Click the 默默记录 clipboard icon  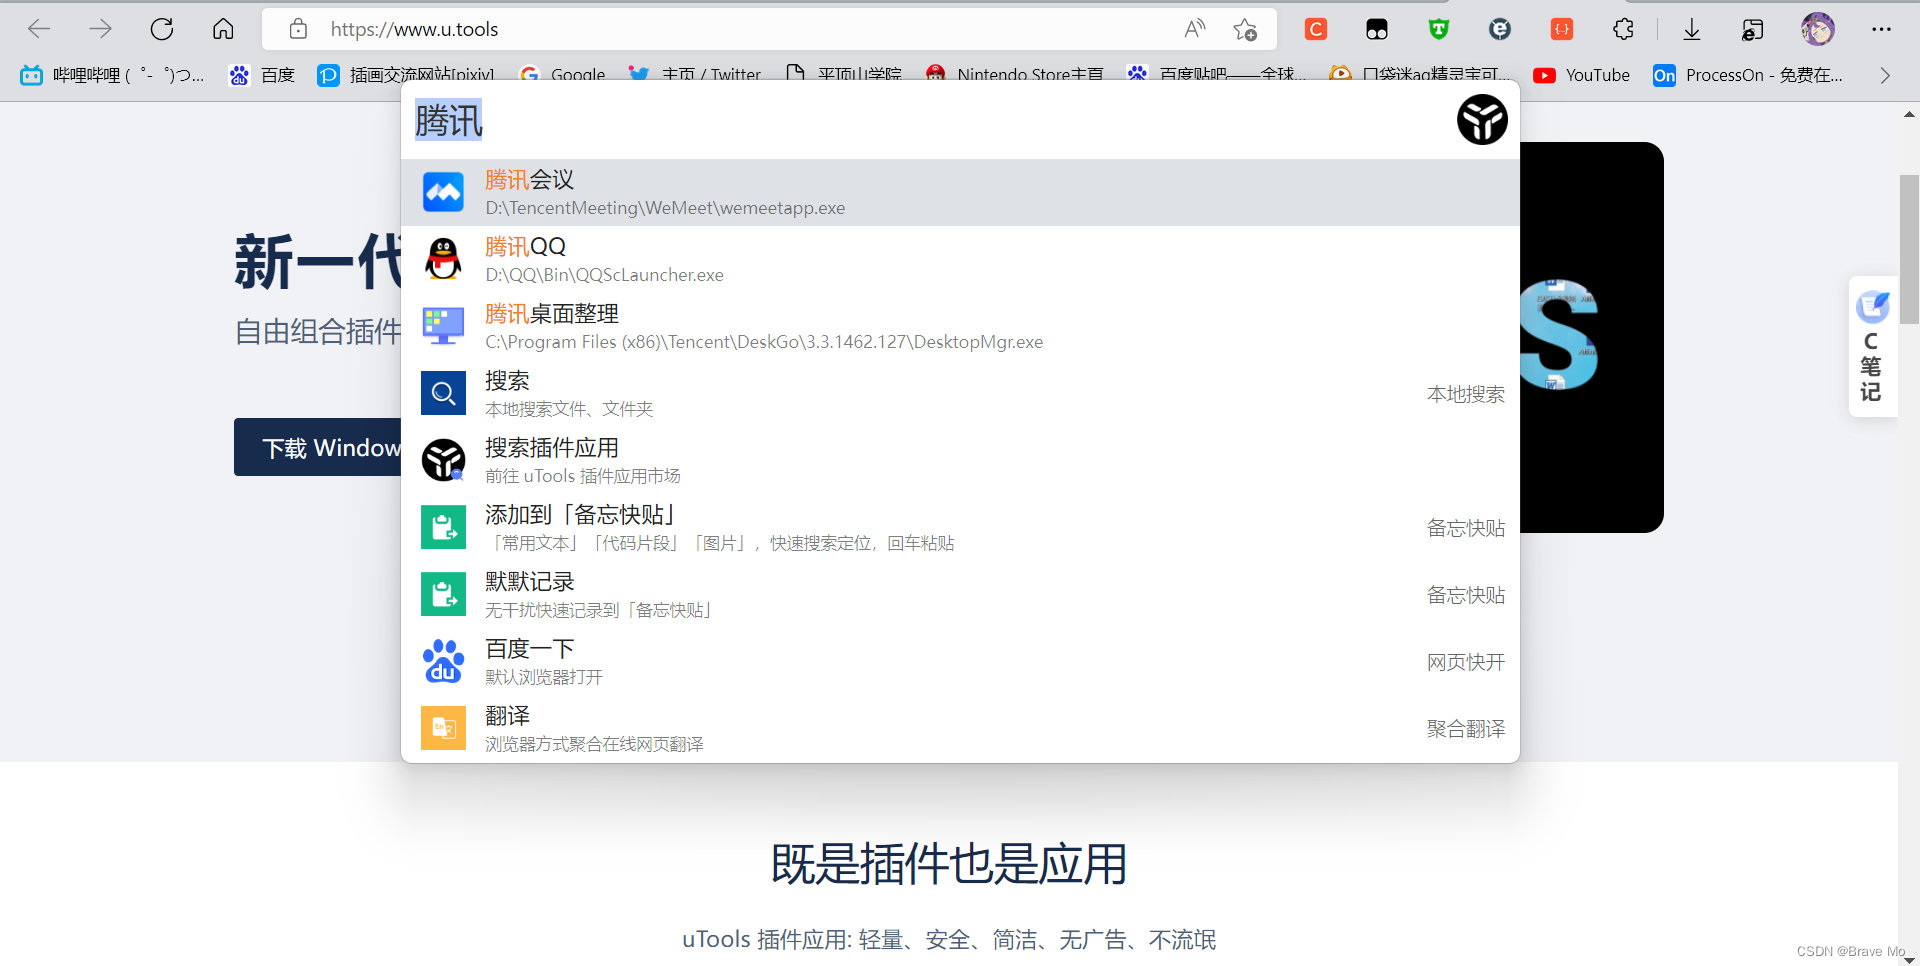(x=443, y=594)
